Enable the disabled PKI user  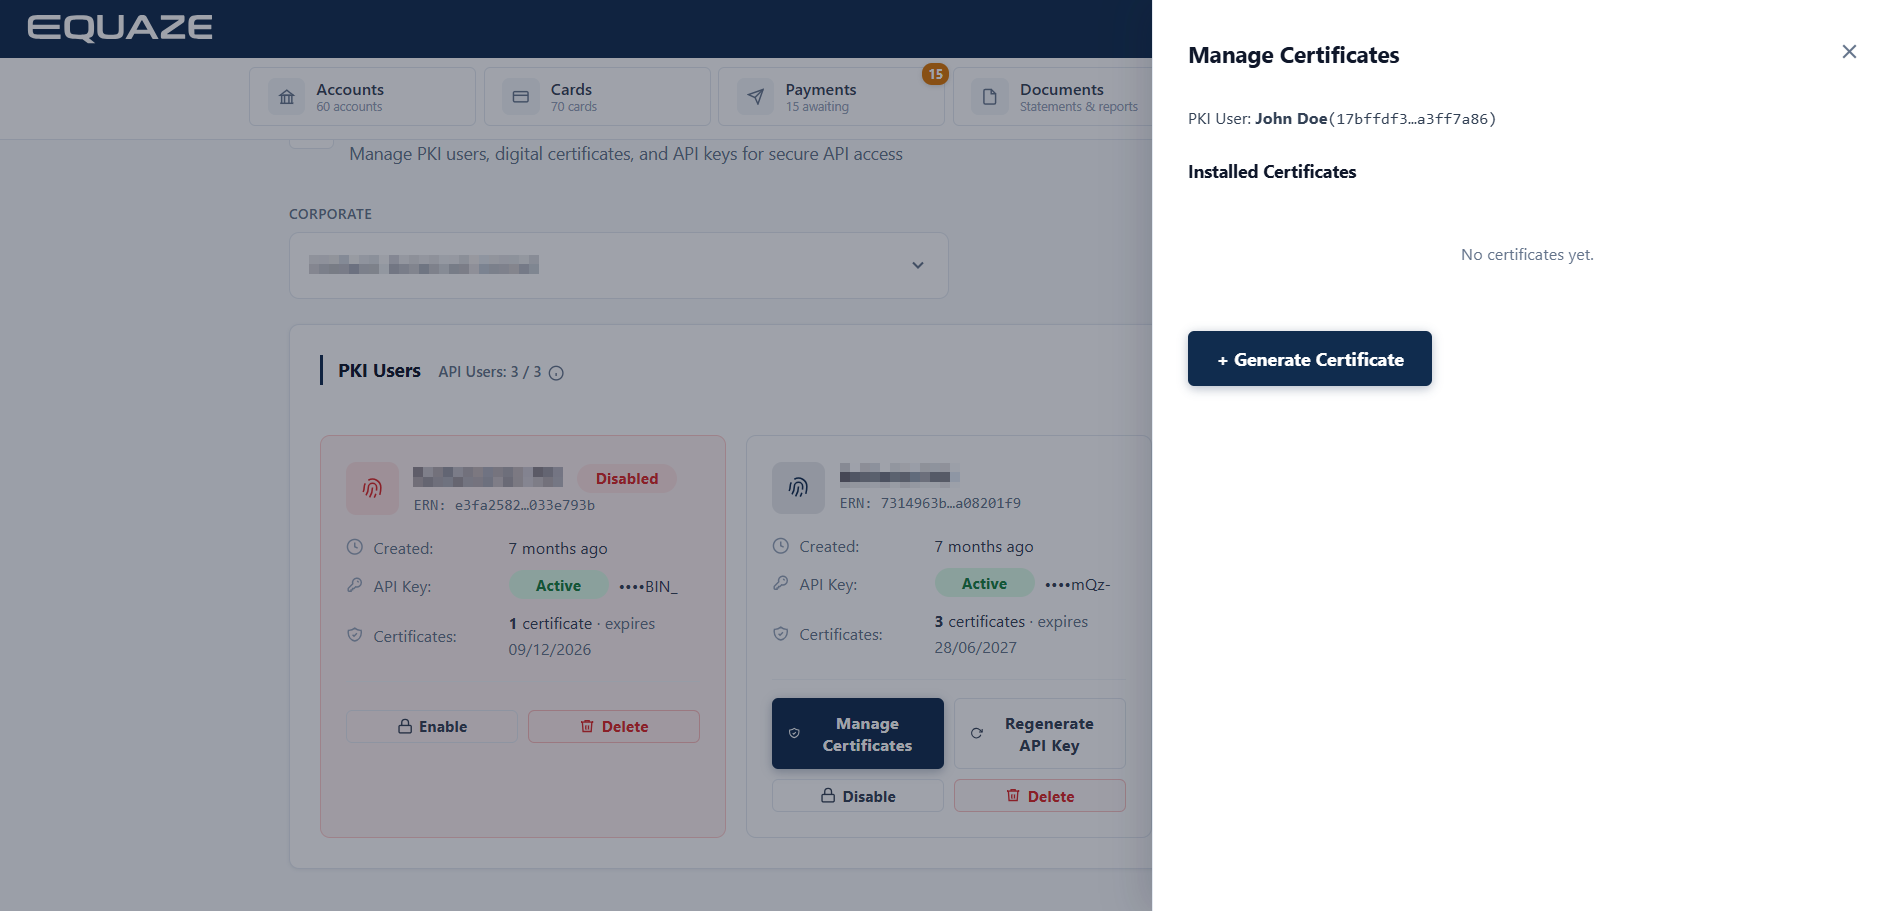[432, 726]
